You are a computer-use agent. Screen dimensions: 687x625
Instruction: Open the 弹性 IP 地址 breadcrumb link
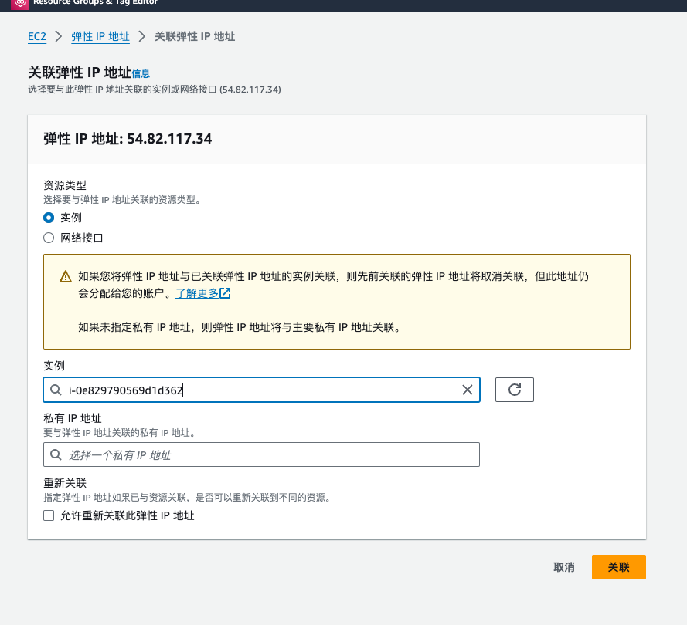pyautogui.click(x=100, y=36)
